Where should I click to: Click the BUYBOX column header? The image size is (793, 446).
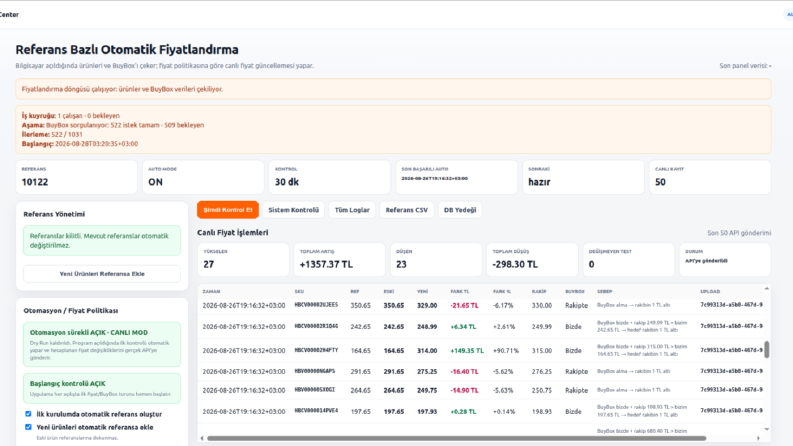coord(575,292)
